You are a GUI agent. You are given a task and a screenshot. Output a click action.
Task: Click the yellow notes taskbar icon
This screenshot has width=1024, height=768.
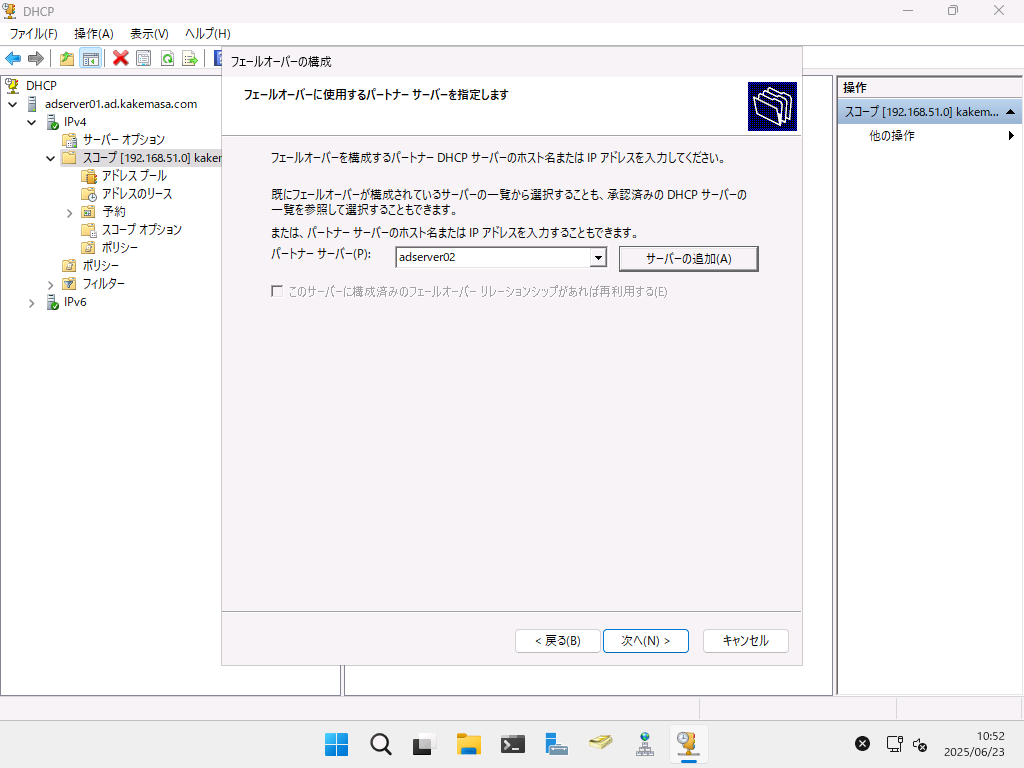point(601,744)
